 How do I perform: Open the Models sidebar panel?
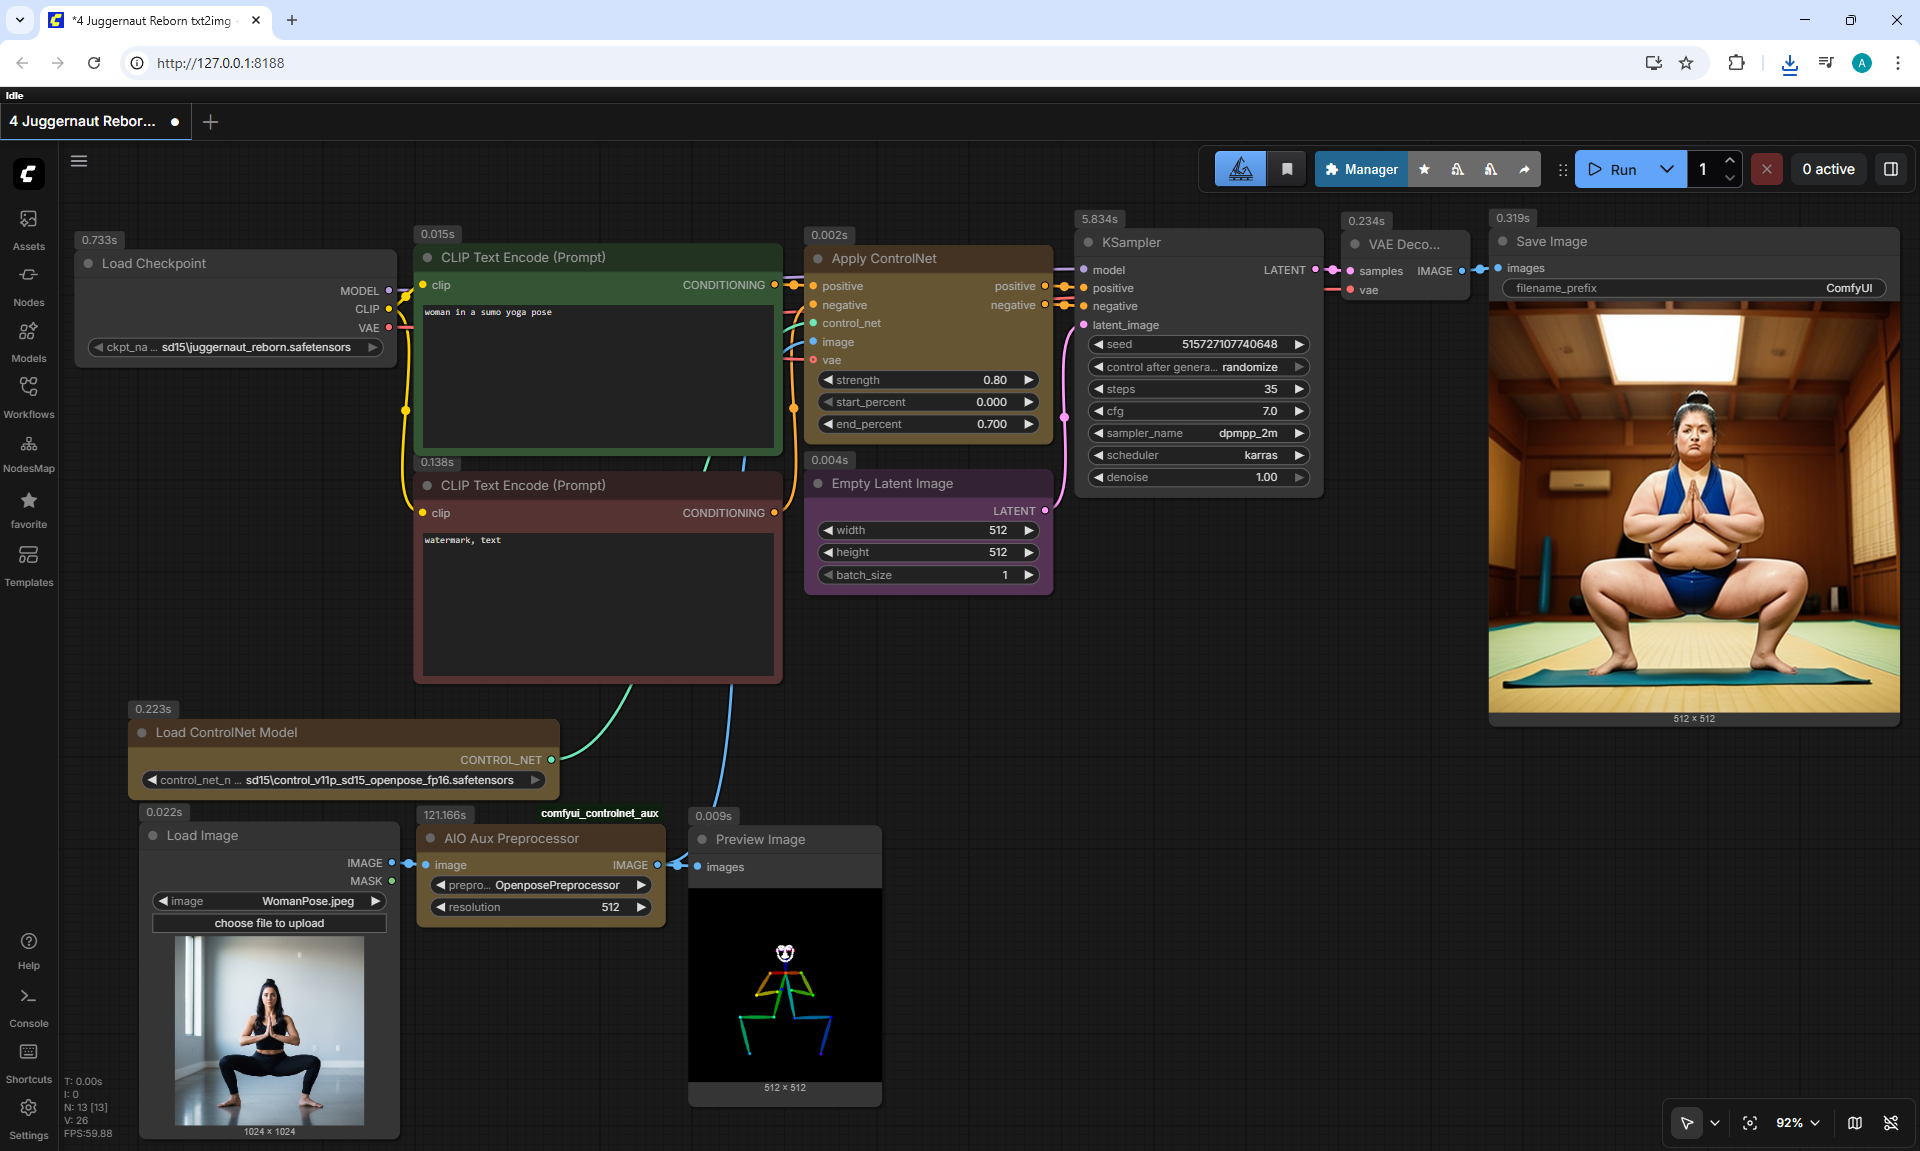[x=28, y=342]
